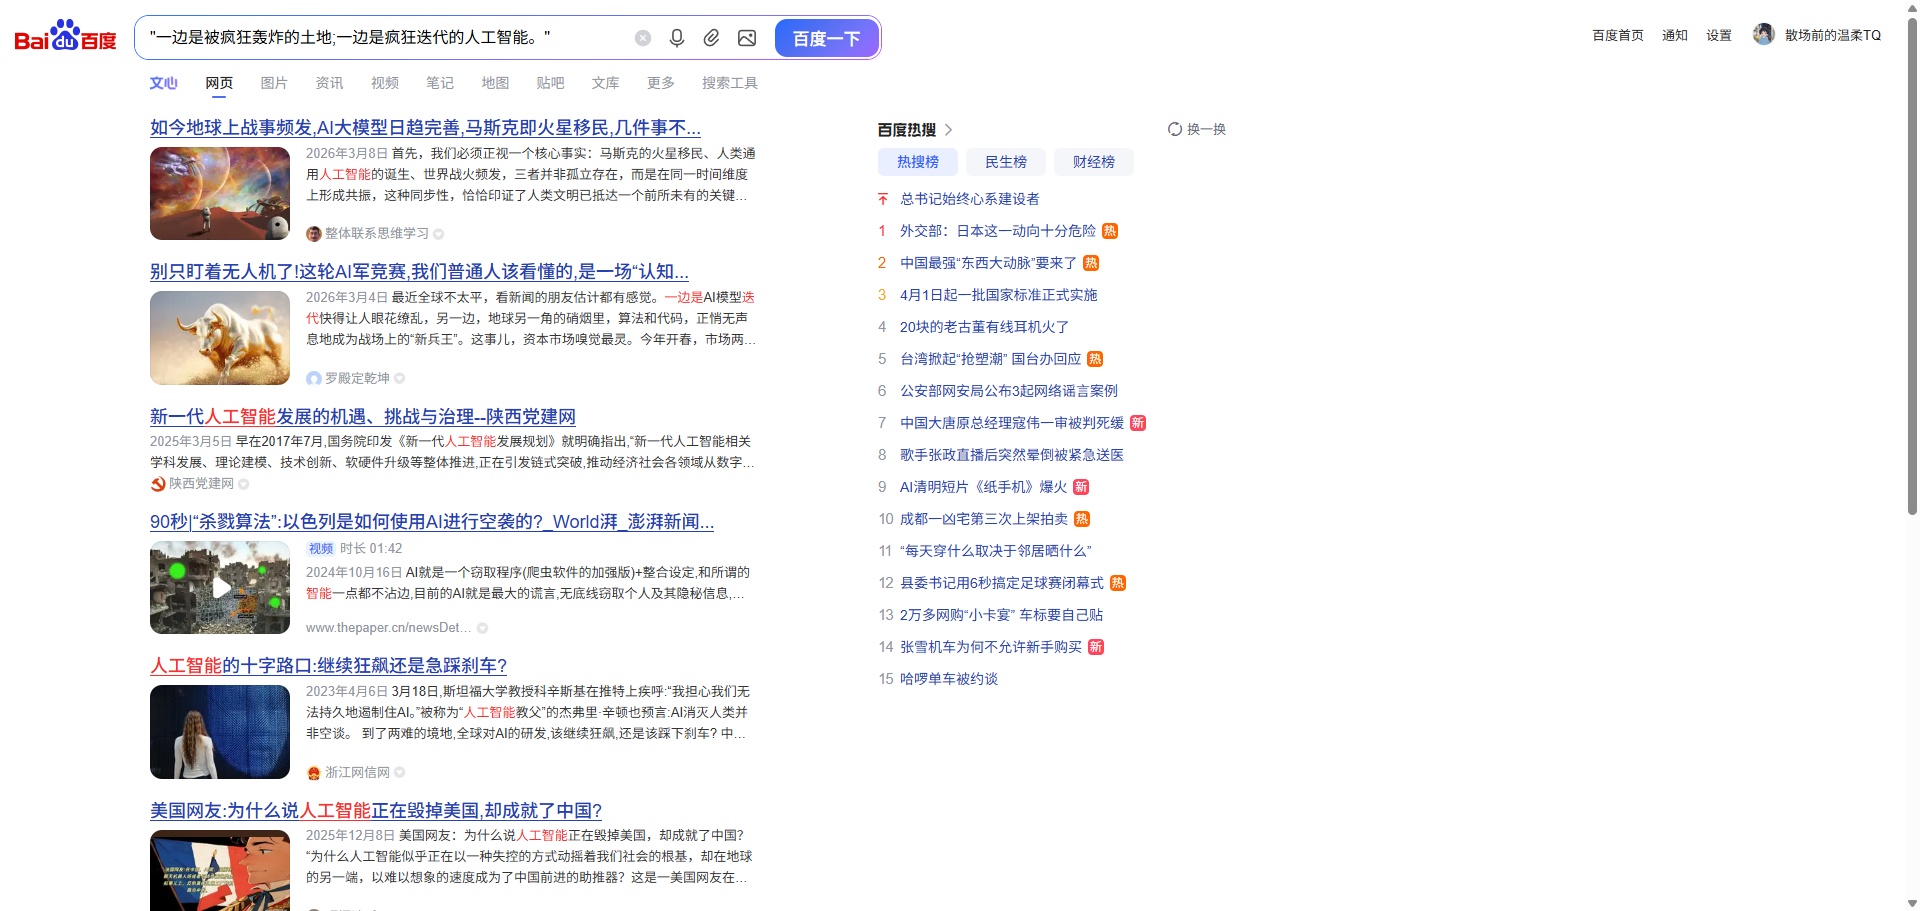Switch to the 财经榜 tab
The height and width of the screenshot is (911, 1920).
(1093, 162)
